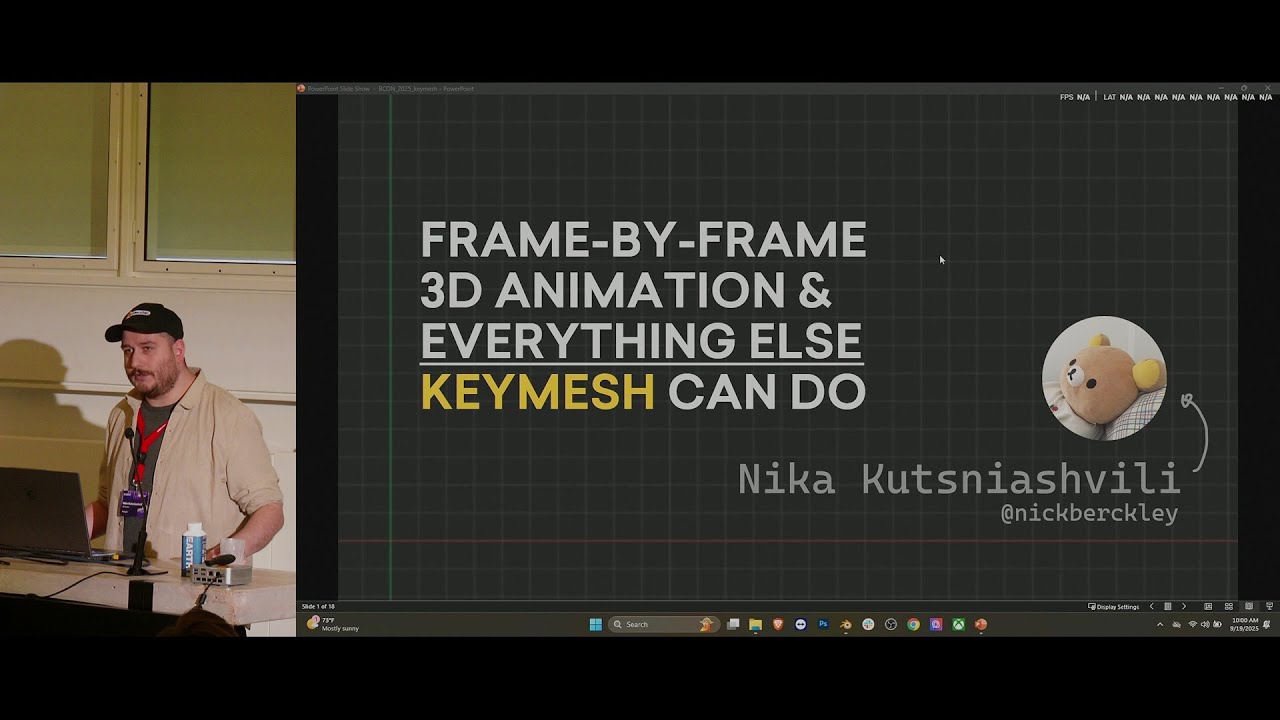Open the volume control tray icon

tap(1205, 624)
